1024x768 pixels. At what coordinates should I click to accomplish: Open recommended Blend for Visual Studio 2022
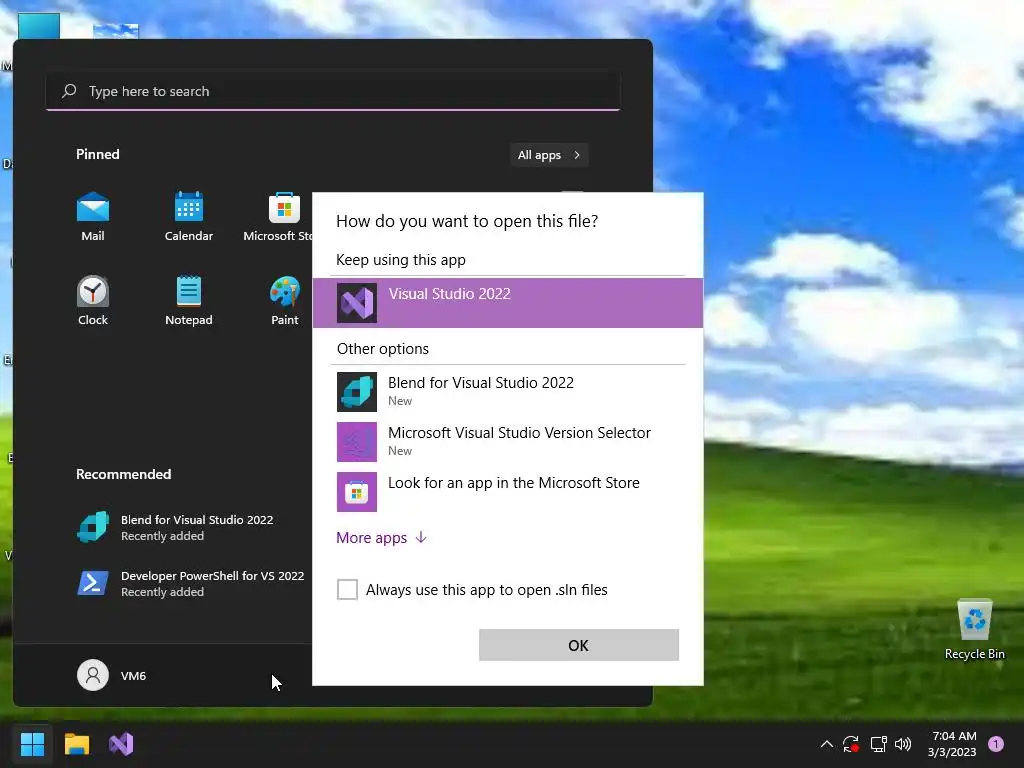point(176,527)
